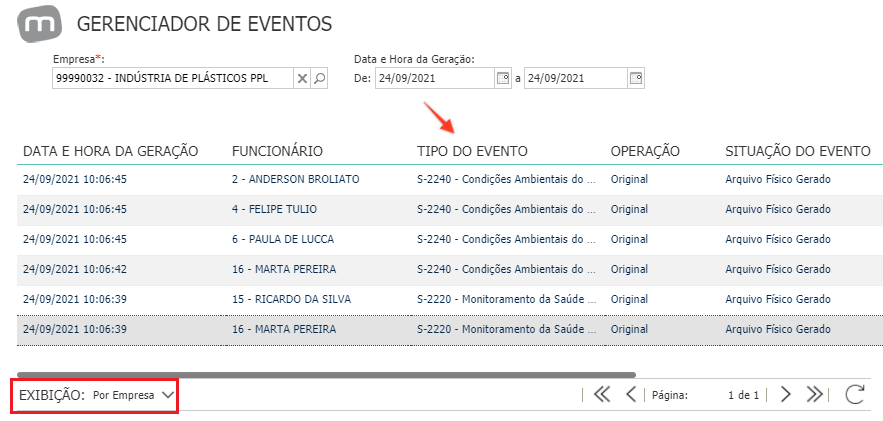883x421 pixels.
Task: Sort by Funcionário column header
Action: (277, 151)
